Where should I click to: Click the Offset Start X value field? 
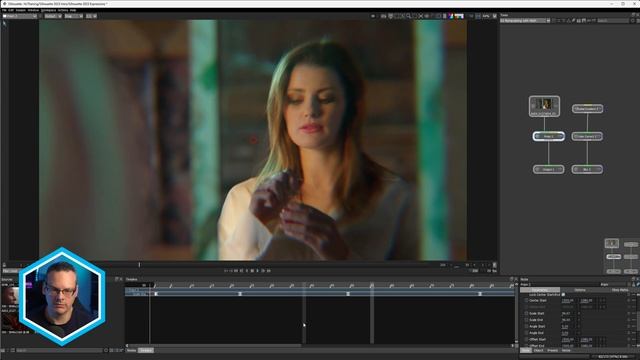567,340
